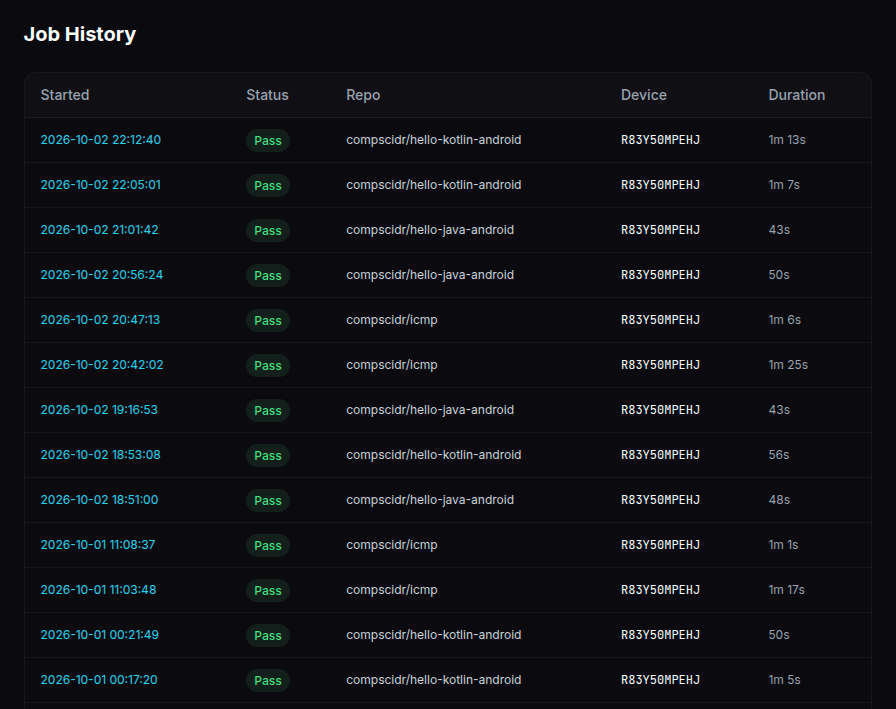The image size is (896, 709).
Task: Open job started 2026-10-01 11:08:37
Action: (x=98, y=545)
